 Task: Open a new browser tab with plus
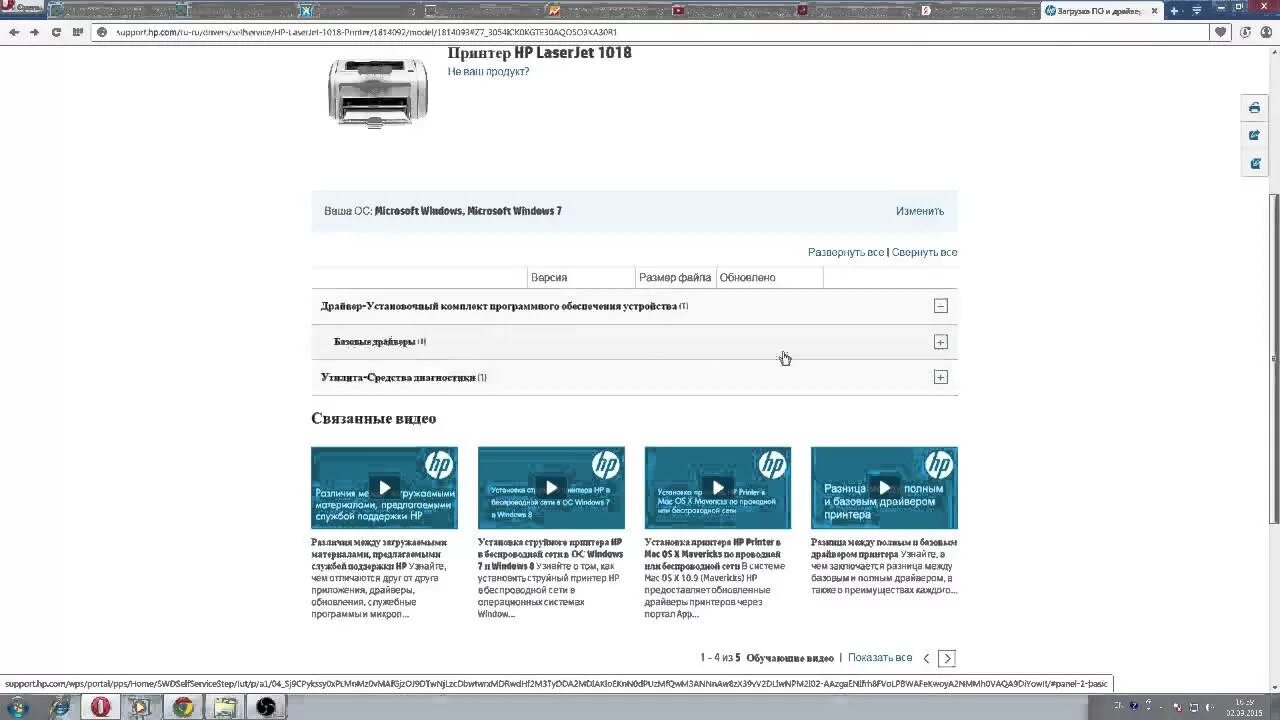1175,10
